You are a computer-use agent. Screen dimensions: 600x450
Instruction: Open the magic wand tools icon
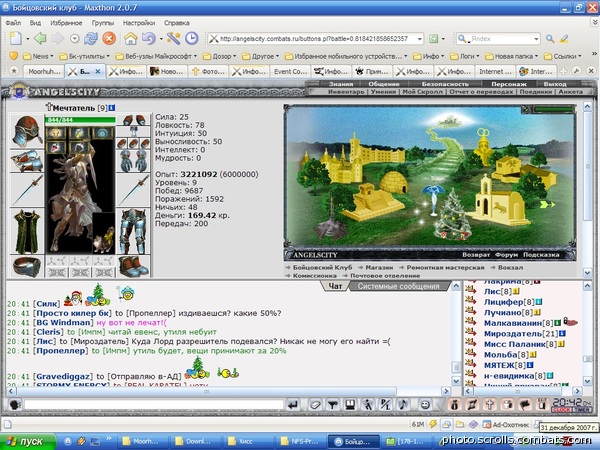coord(173,38)
